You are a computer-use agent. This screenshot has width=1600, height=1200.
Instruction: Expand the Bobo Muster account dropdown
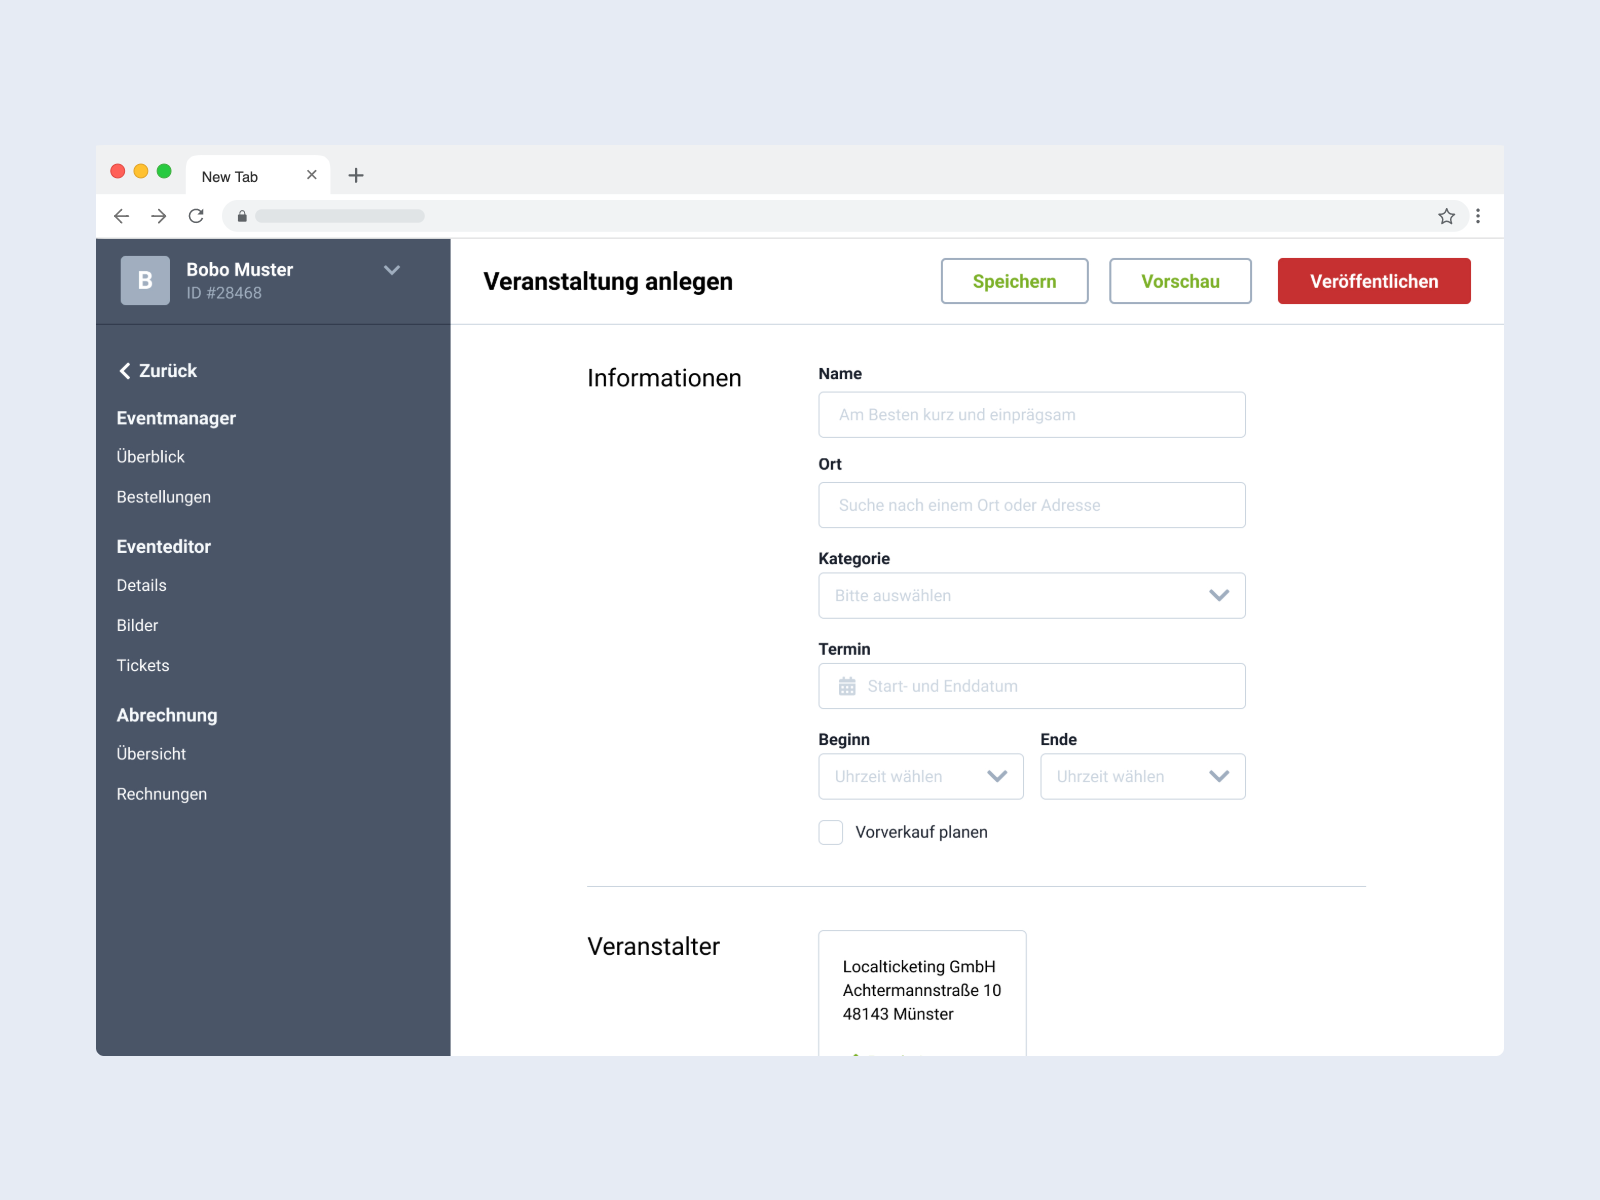pyautogui.click(x=392, y=270)
